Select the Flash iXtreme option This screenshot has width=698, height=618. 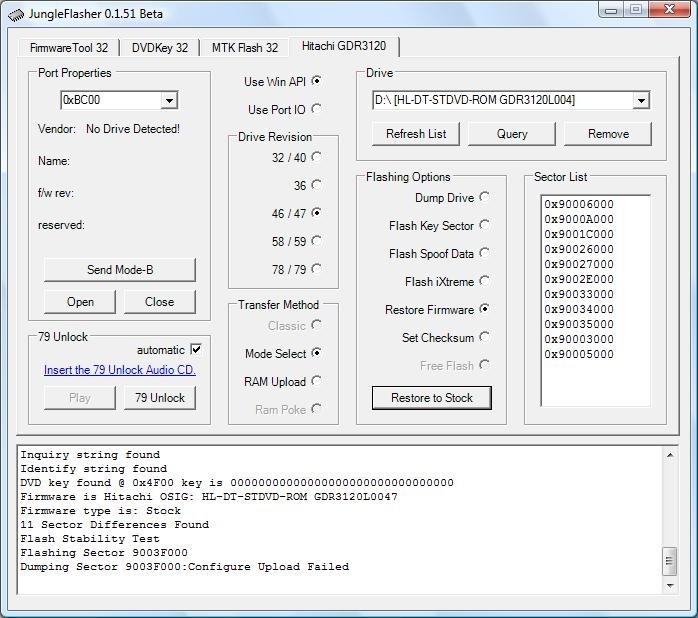pyautogui.click(x=485, y=281)
